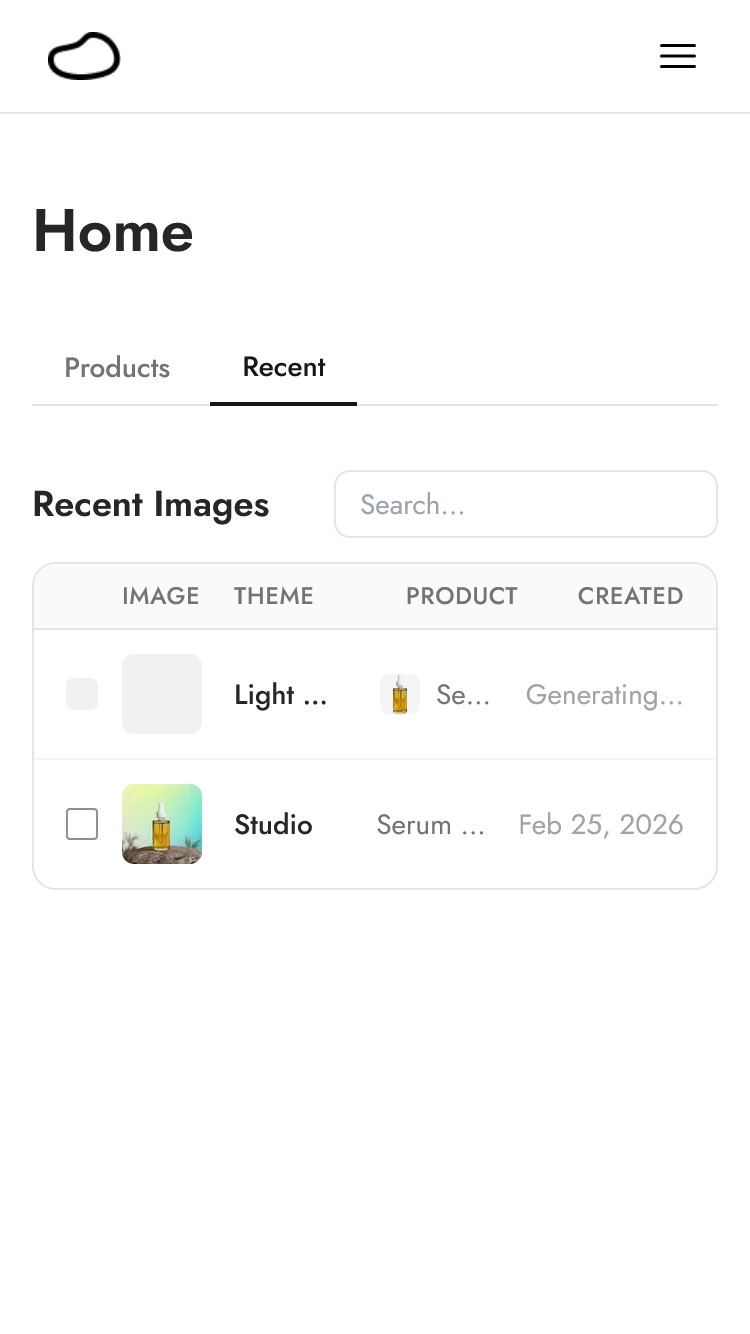Image resolution: width=750 pixels, height=1334 pixels.
Task: Open the hamburger menu
Action: click(677, 57)
